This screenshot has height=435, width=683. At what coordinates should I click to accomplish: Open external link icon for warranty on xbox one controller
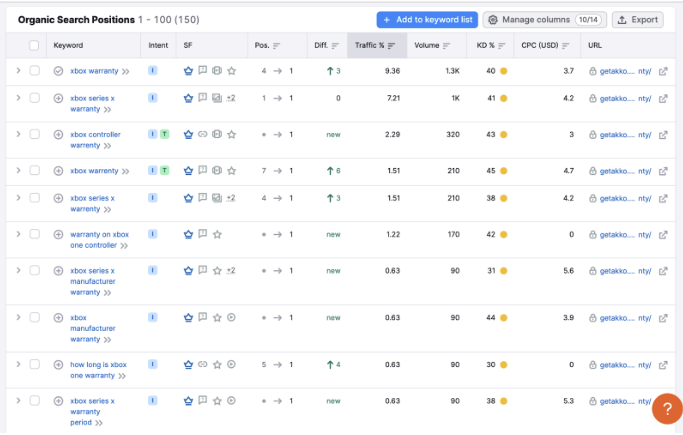click(663, 235)
